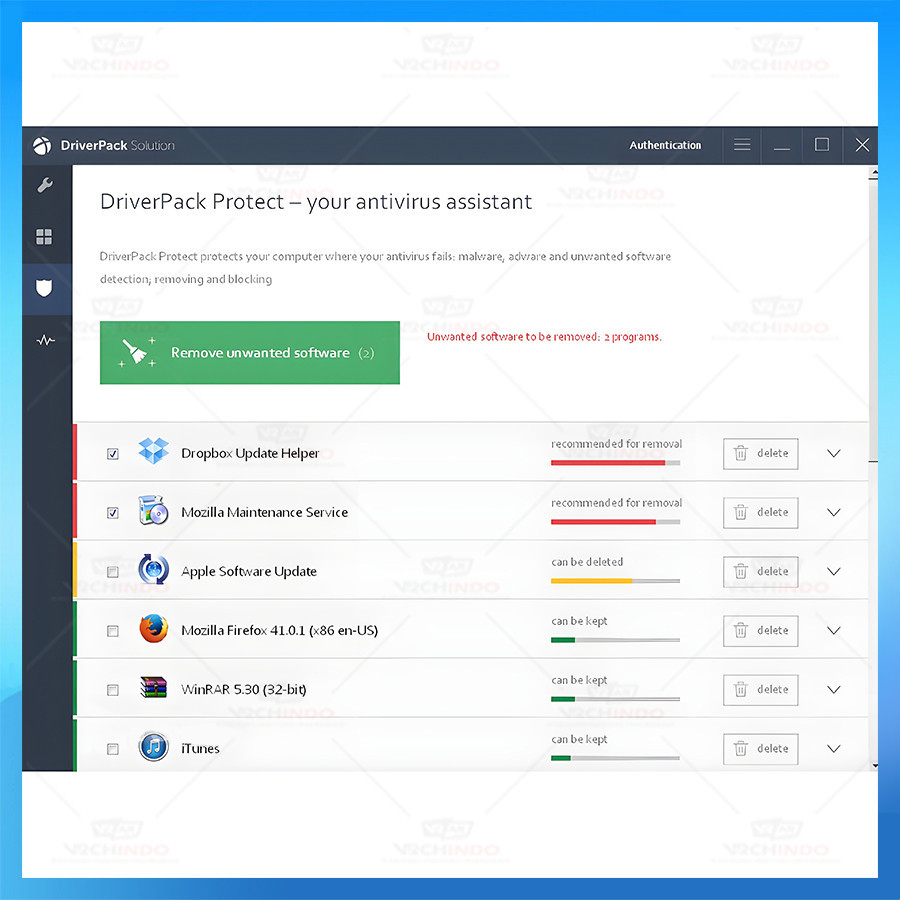Delete Mozilla Firefox 41.0.1
Screen dimensions: 900x900
click(761, 631)
